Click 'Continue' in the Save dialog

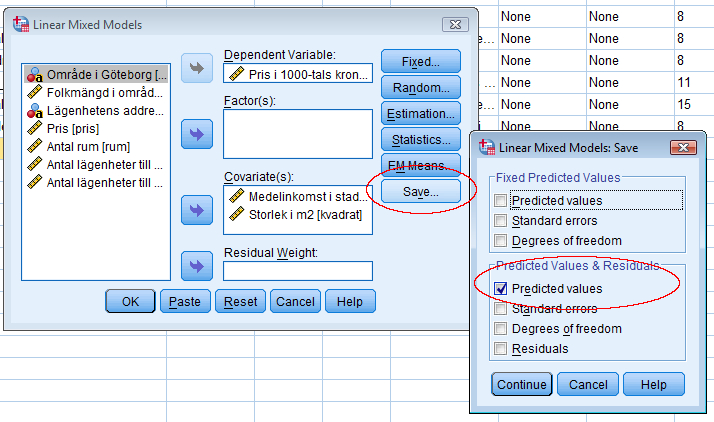520,385
